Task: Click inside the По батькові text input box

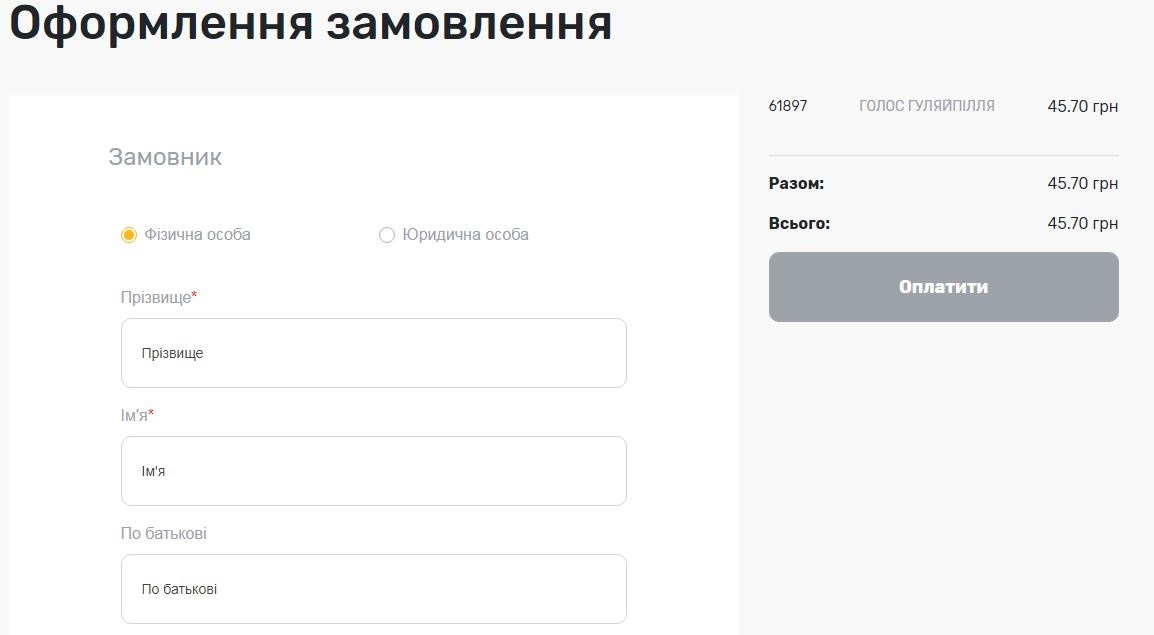Action: click(x=373, y=589)
